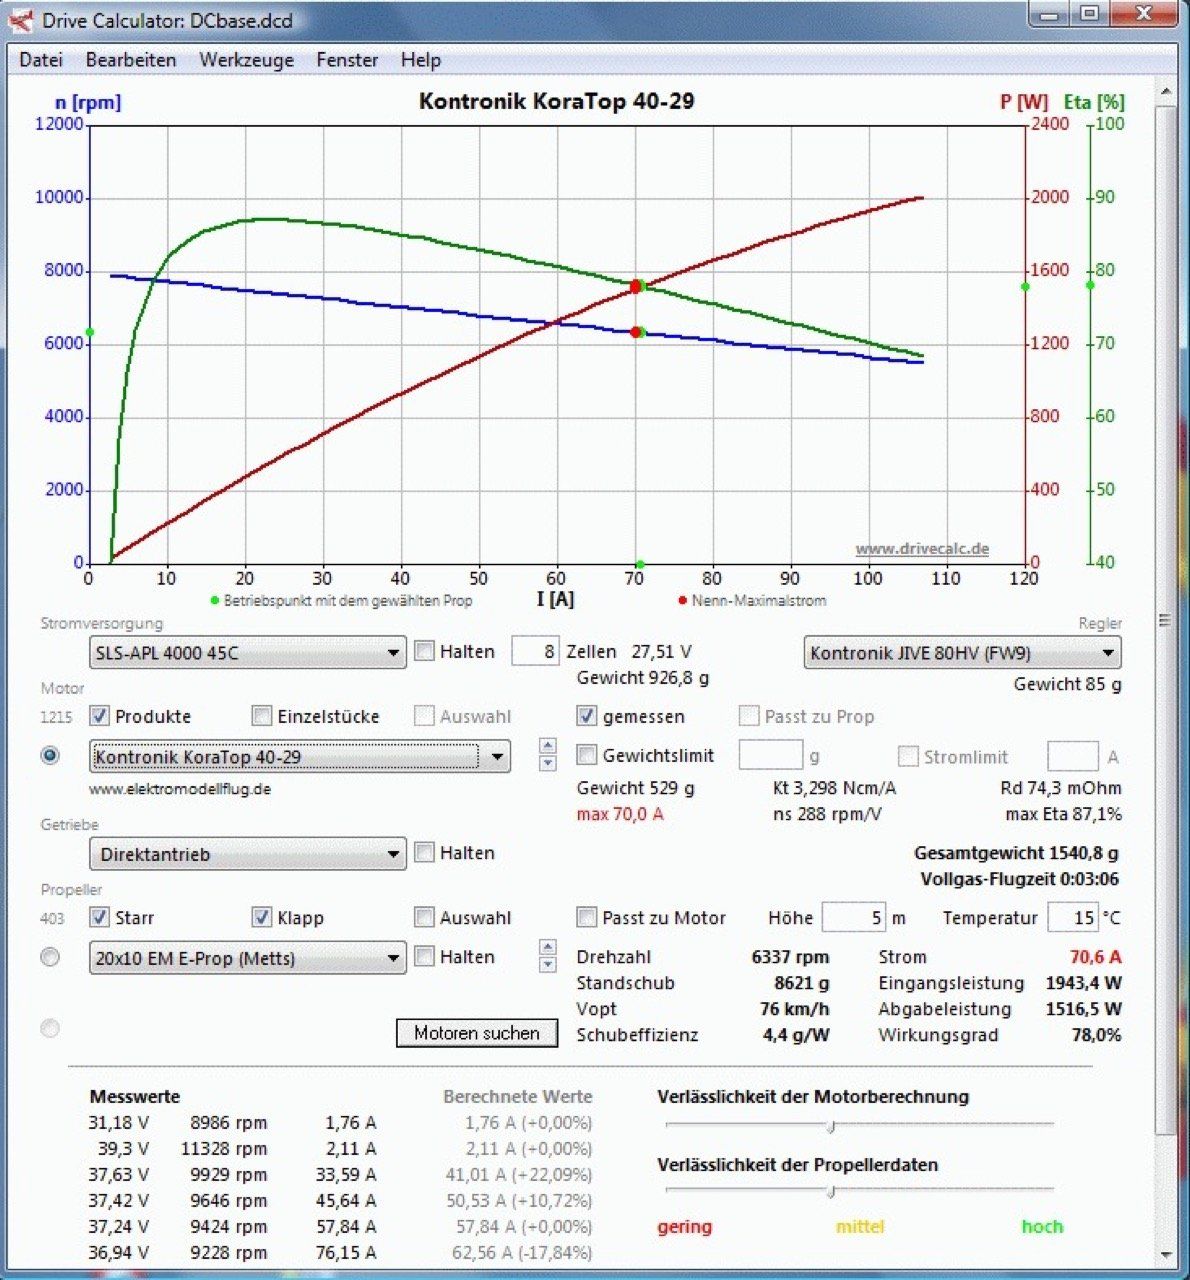Click the green marker on the current axis
This screenshot has width=1190, height=1280.
[x=640, y=565]
